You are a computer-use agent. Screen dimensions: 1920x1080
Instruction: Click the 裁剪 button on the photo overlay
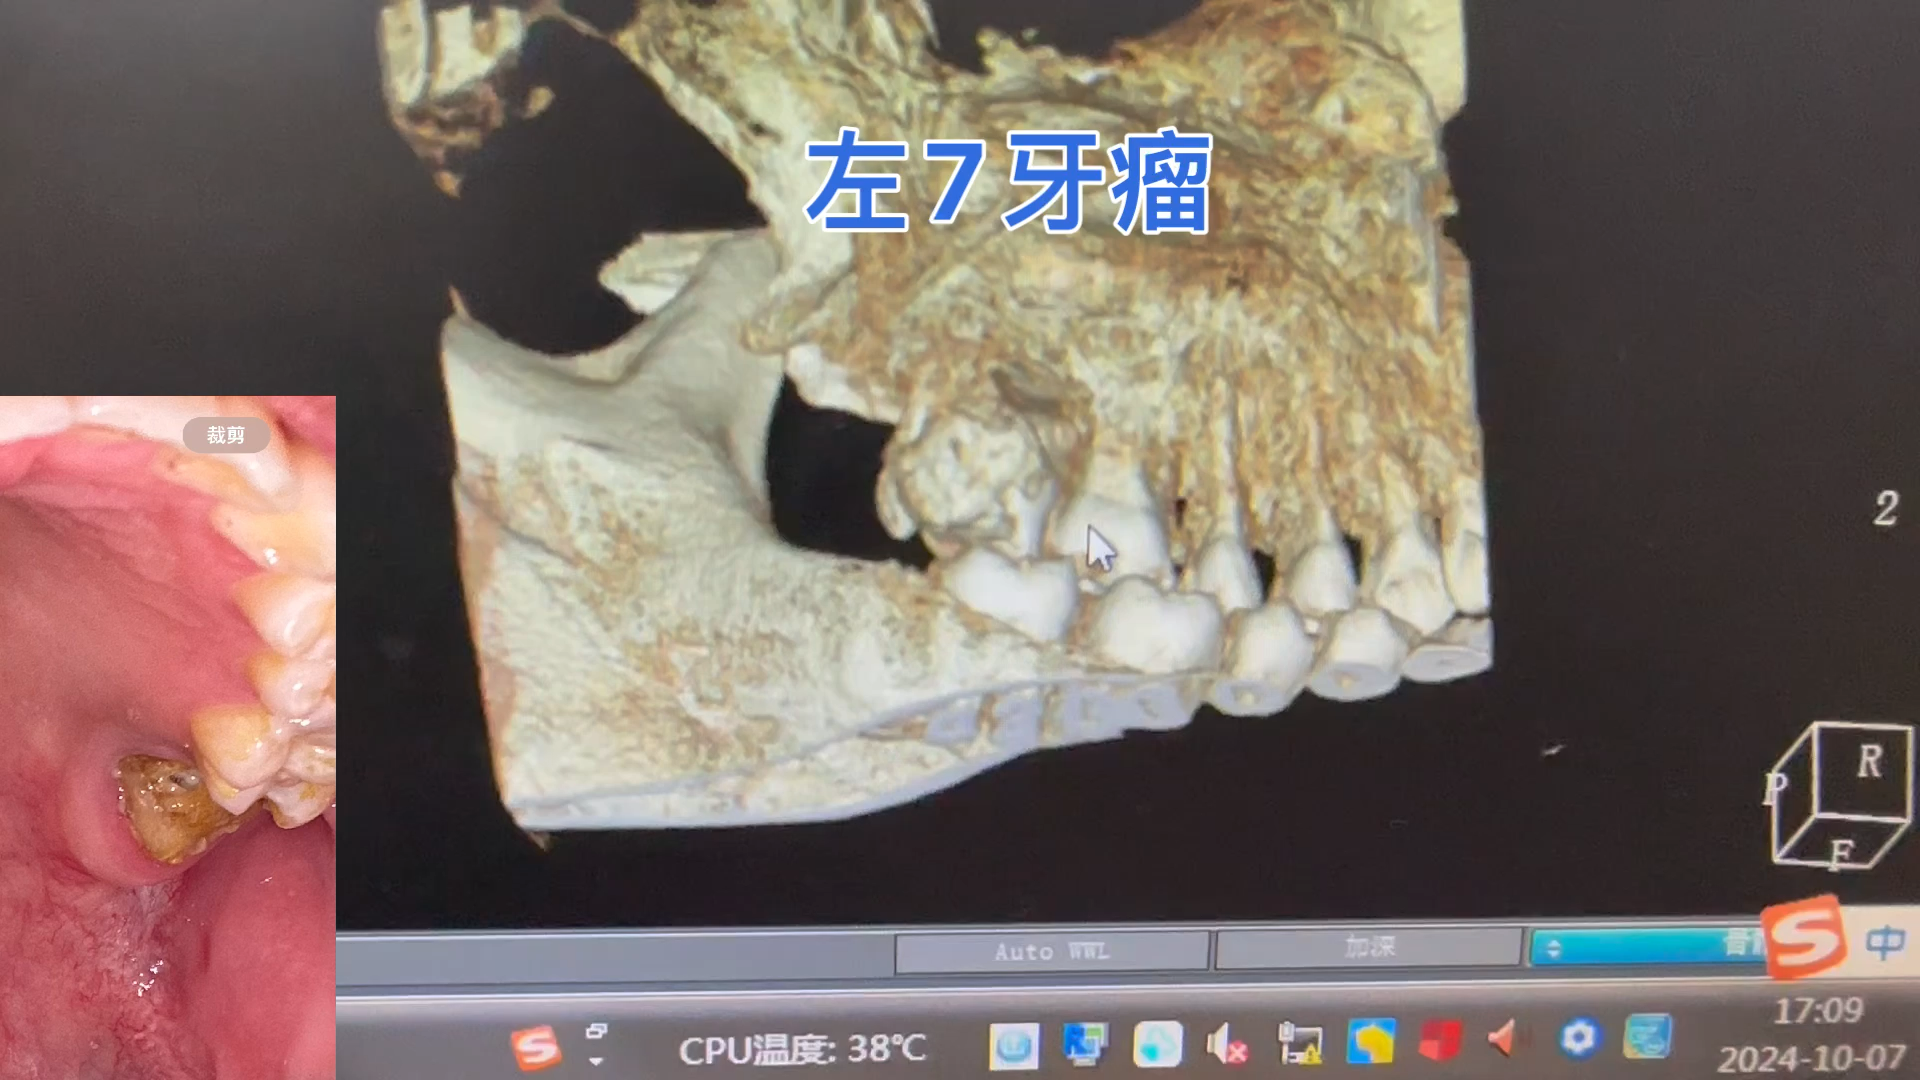point(226,435)
